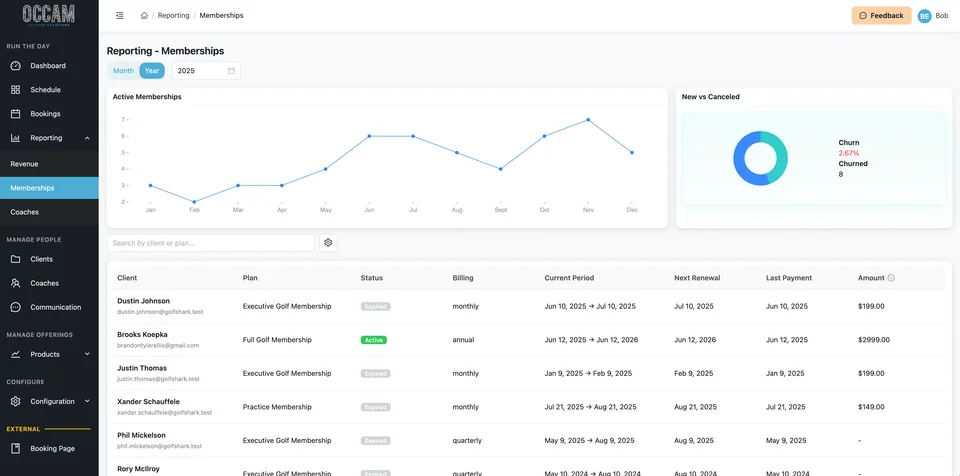This screenshot has width=960, height=476.
Task: Open the 2025 year picker
Action: (x=206, y=70)
